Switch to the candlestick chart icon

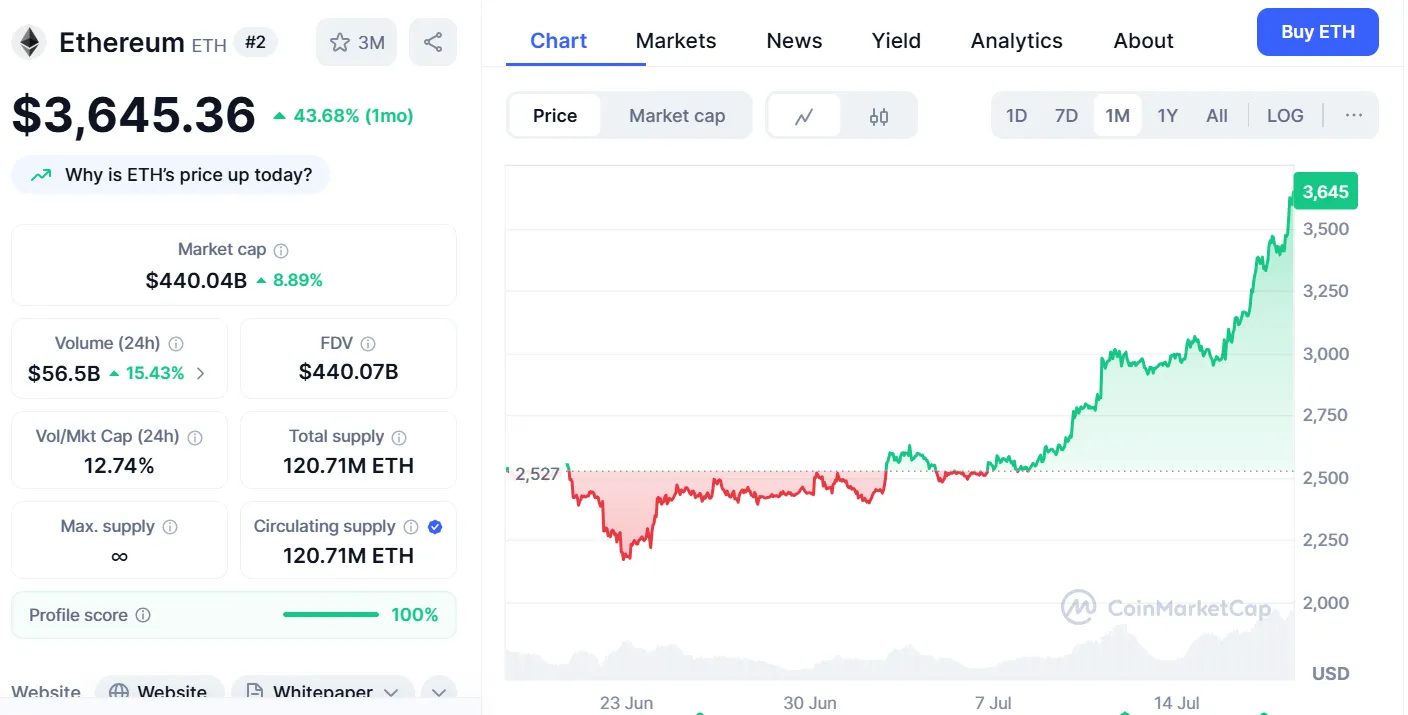(x=879, y=116)
